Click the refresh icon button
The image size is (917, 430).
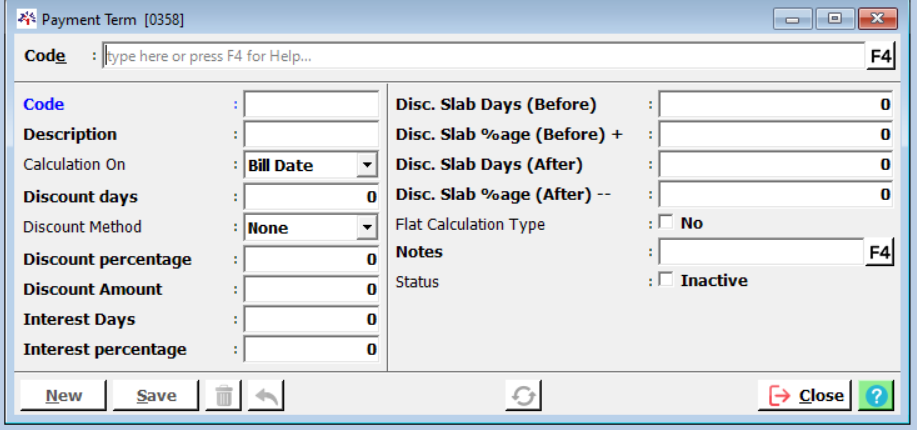(523, 396)
